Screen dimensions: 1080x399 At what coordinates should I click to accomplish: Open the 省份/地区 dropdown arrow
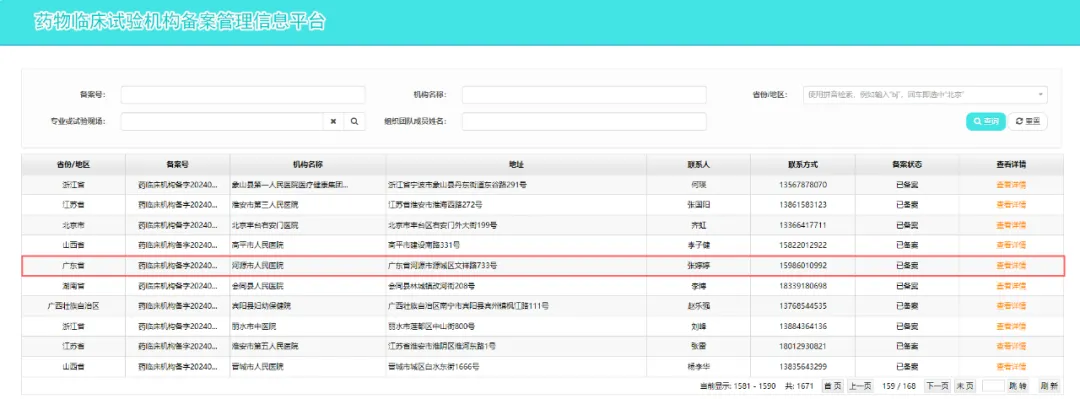1040,94
